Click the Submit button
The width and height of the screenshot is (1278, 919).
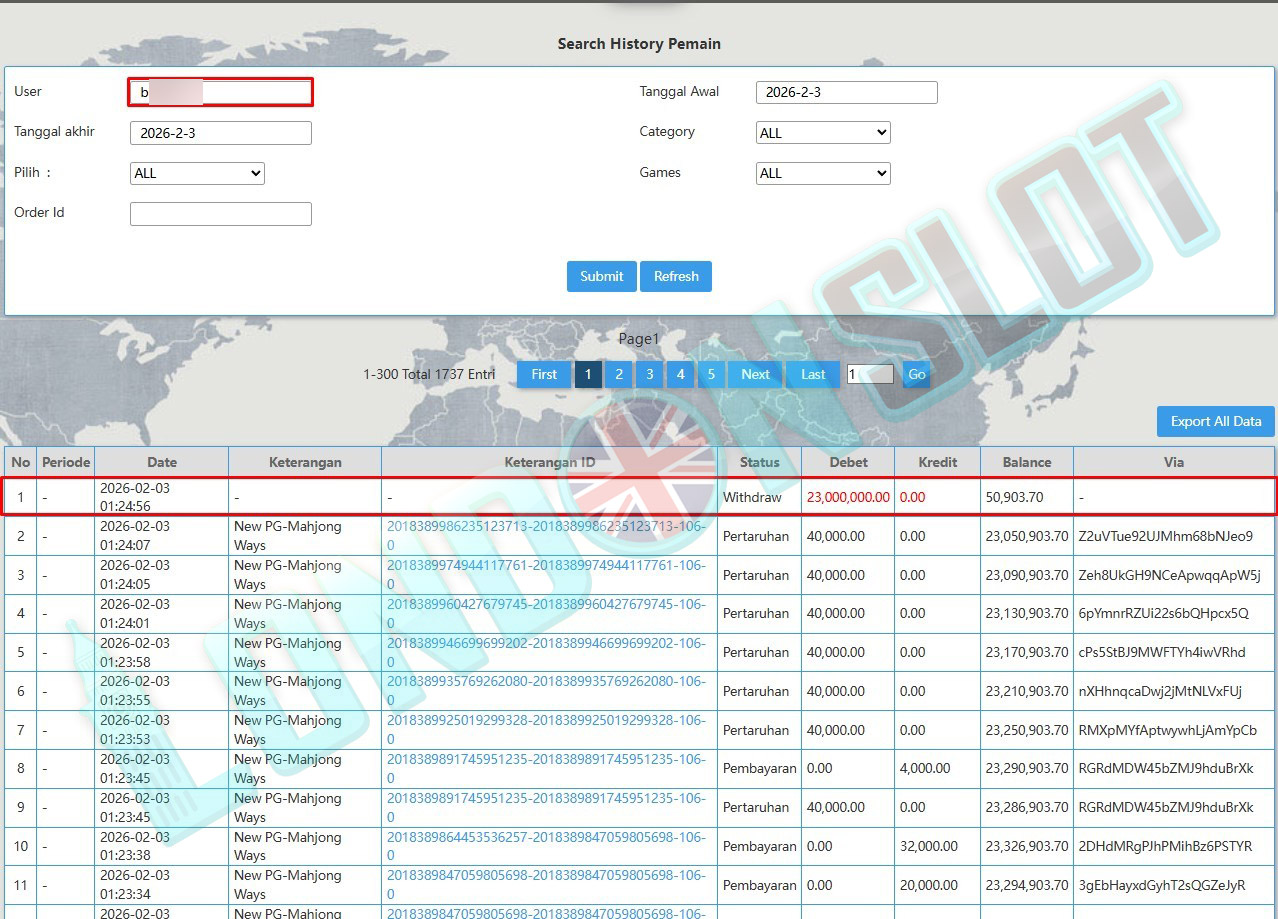pyautogui.click(x=601, y=277)
